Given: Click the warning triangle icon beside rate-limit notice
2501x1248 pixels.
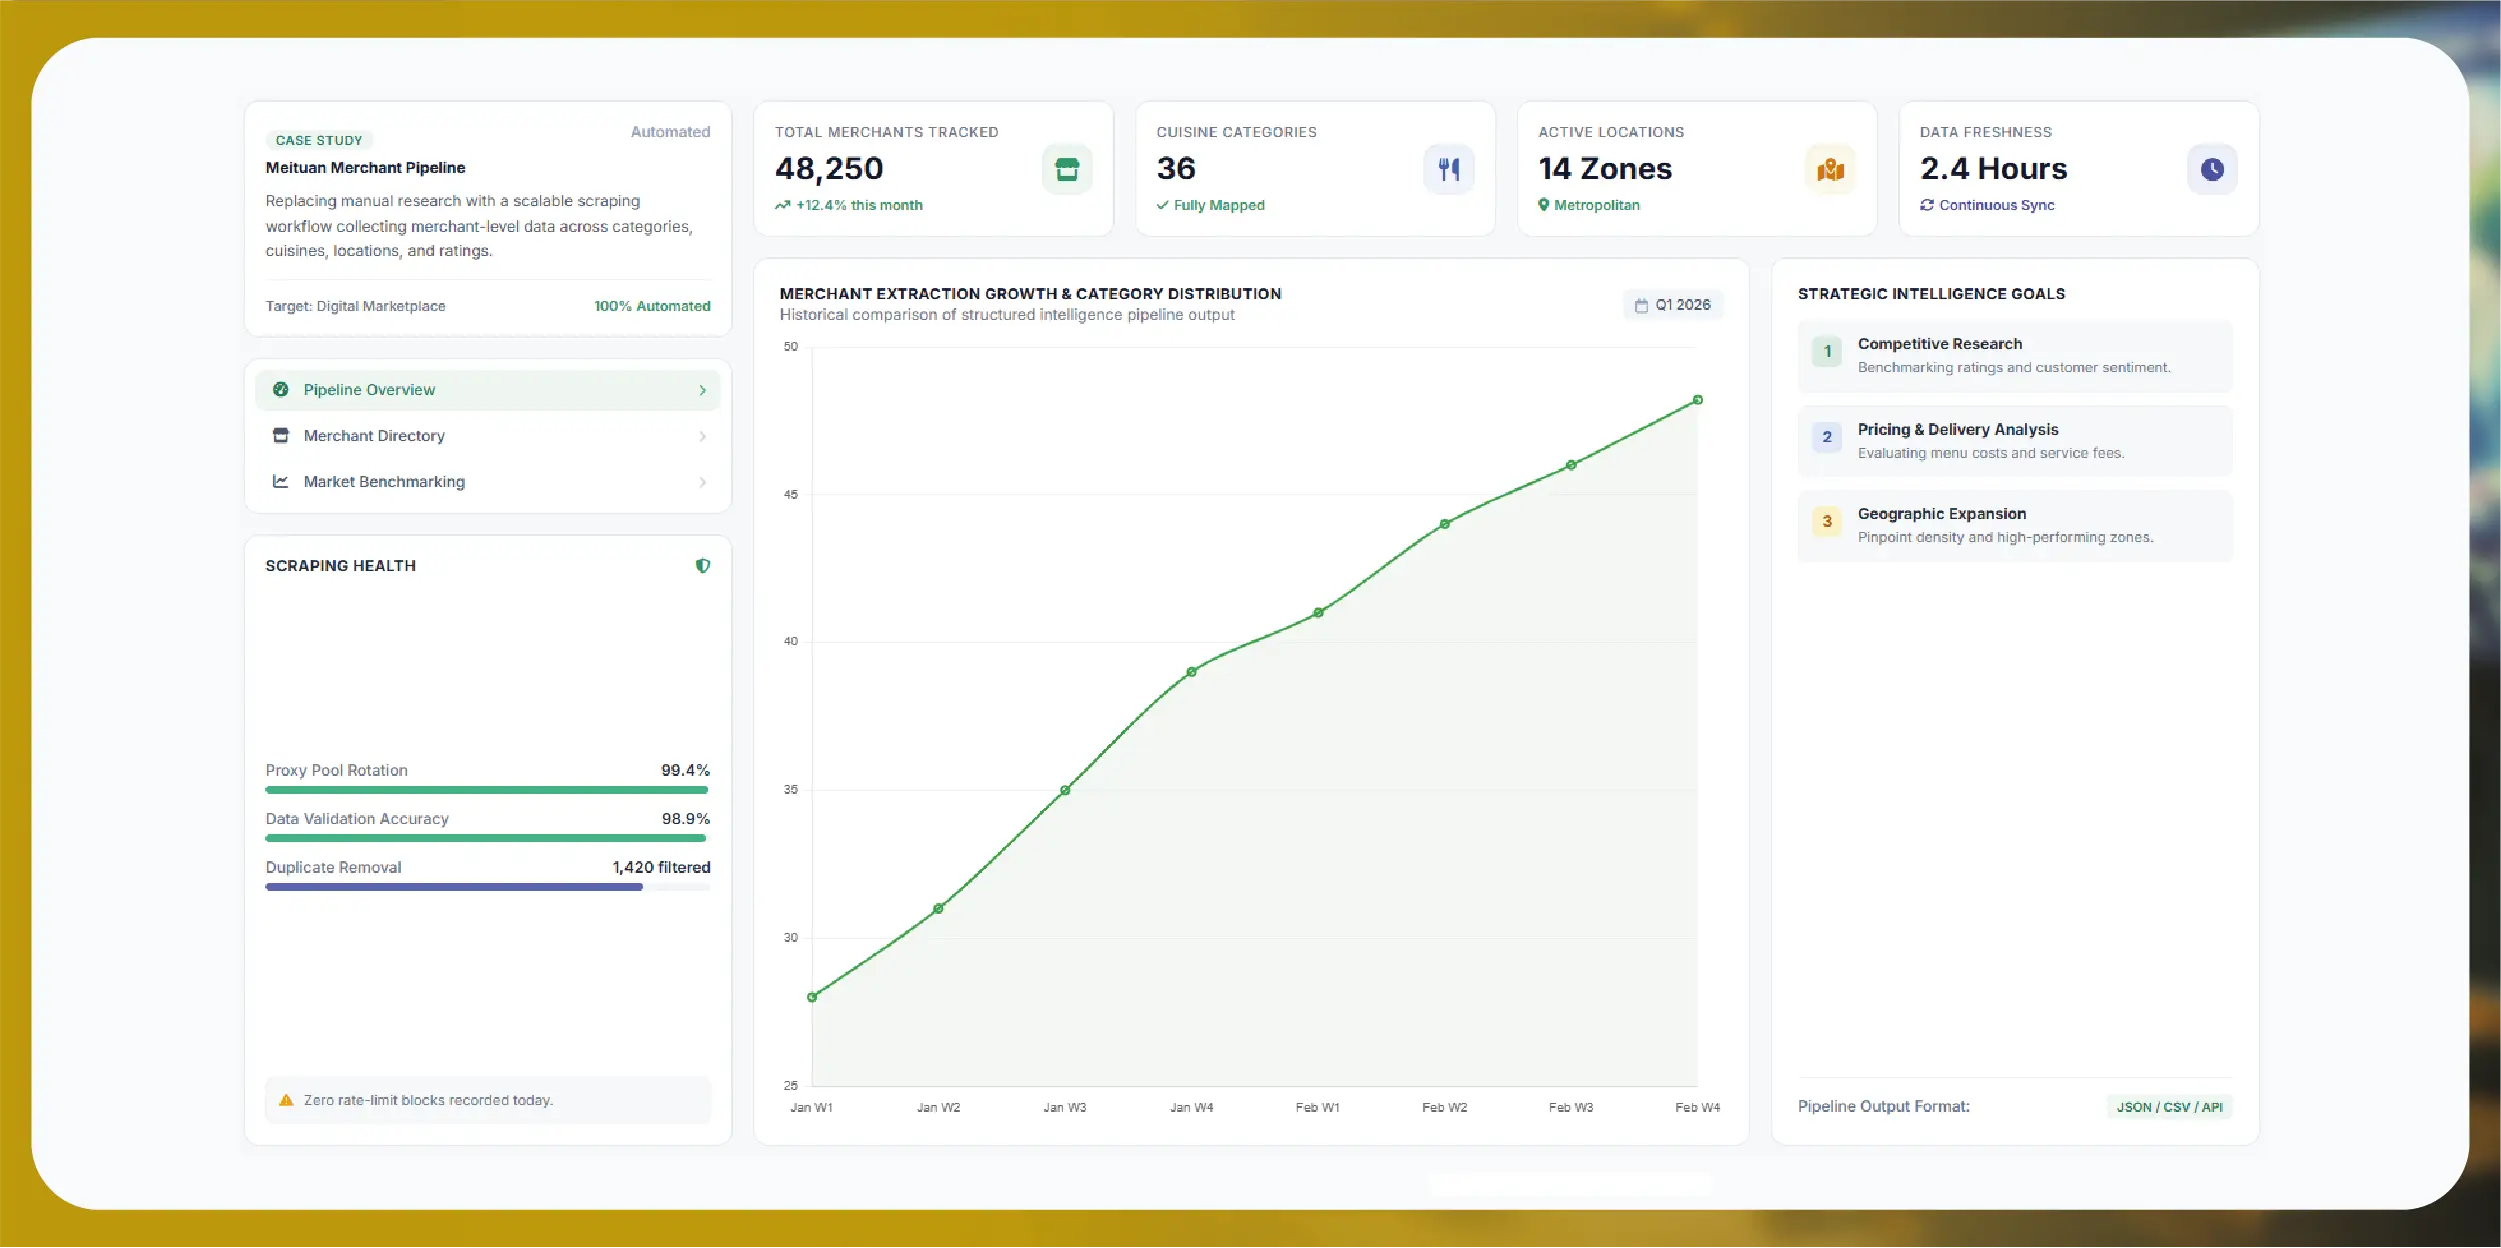Looking at the screenshot, I should [x=286, y=1100].
